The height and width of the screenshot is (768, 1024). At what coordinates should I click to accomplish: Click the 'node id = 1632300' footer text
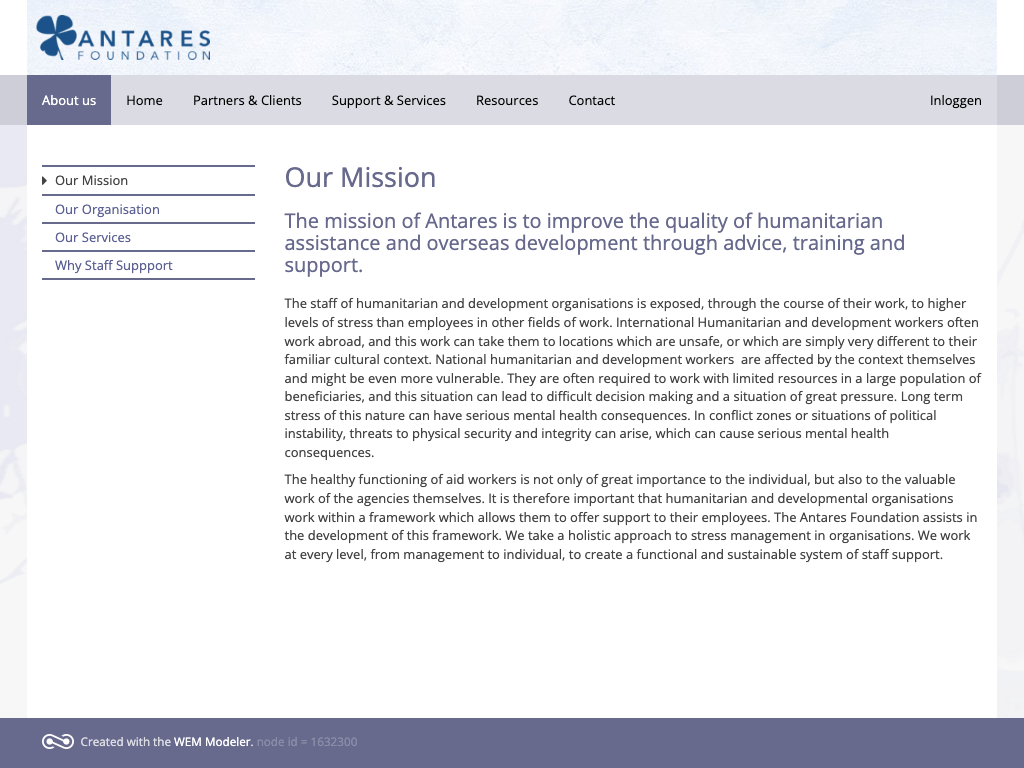(307, 741)
